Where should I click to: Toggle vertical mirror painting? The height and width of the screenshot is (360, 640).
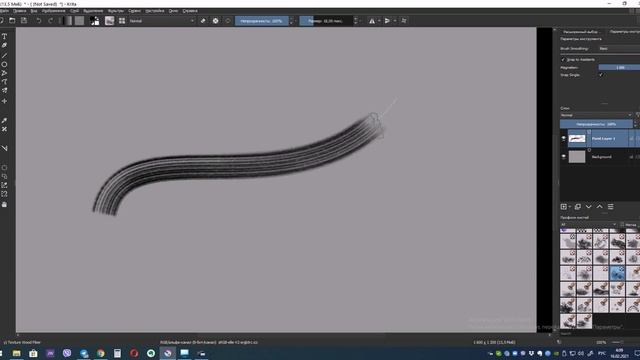(x=387, y=21)
